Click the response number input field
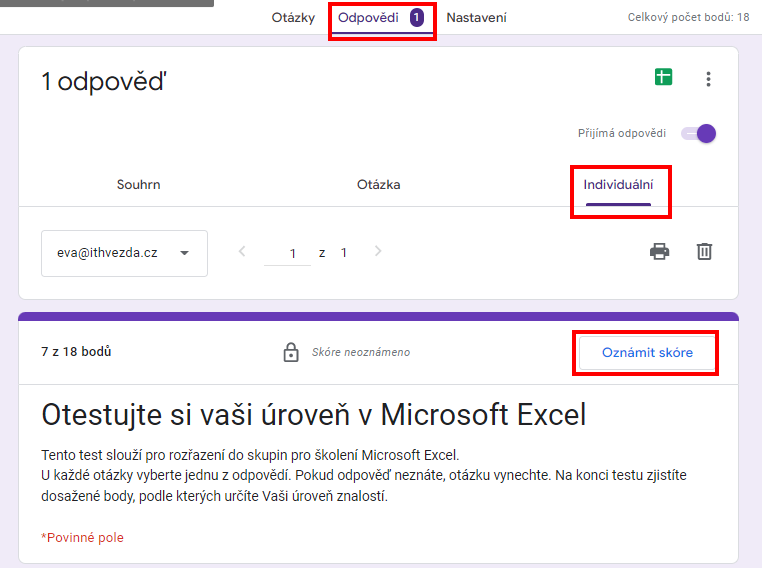This screenshot has width=762, height=568. pos(287,254)
